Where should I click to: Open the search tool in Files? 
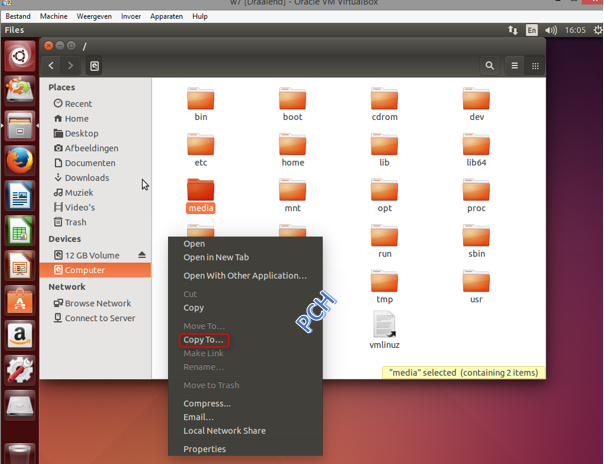tap(489, 66)
